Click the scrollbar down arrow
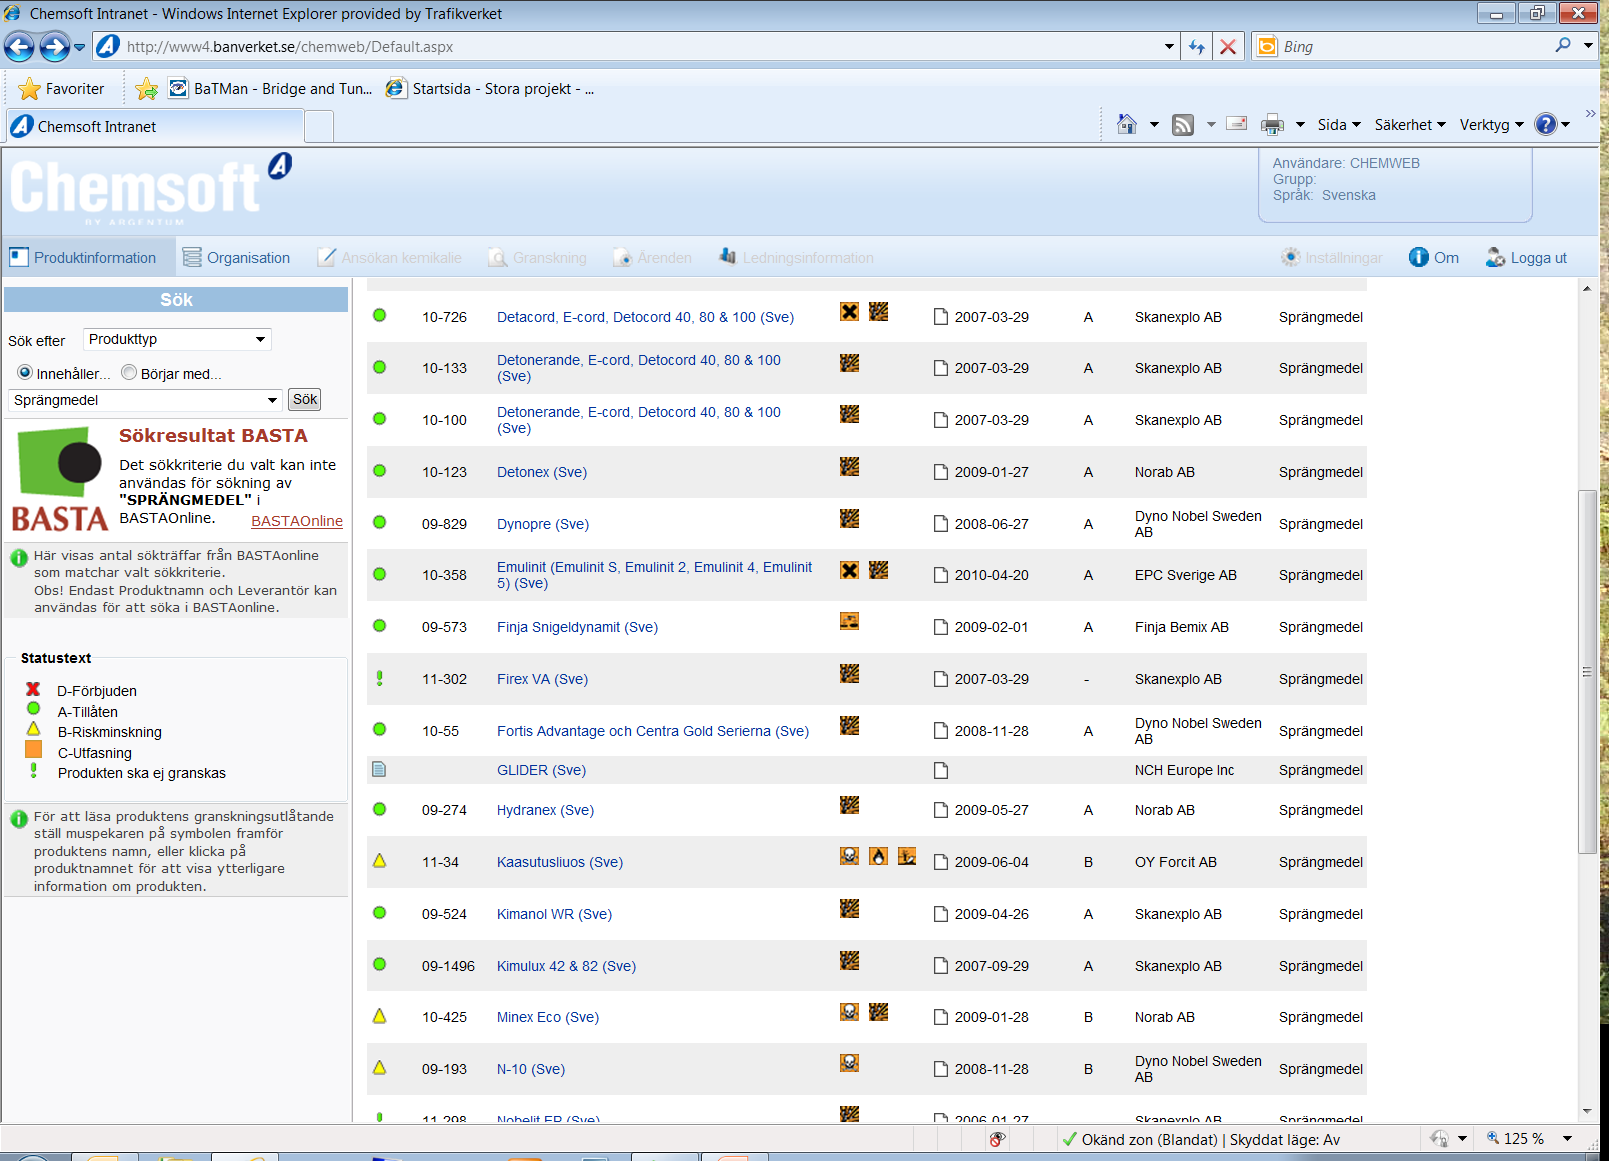The image size is (1609, 1161). tap(1586, 1111)
